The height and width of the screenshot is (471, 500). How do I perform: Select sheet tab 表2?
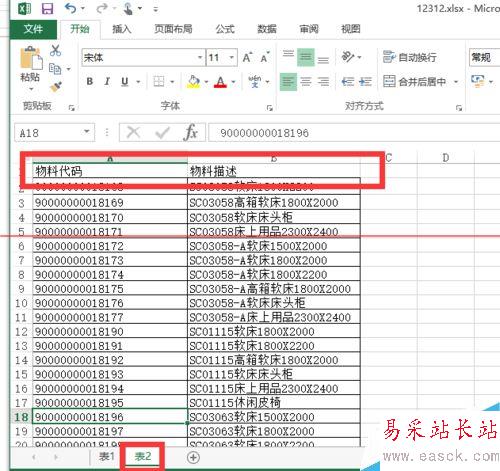143,456
